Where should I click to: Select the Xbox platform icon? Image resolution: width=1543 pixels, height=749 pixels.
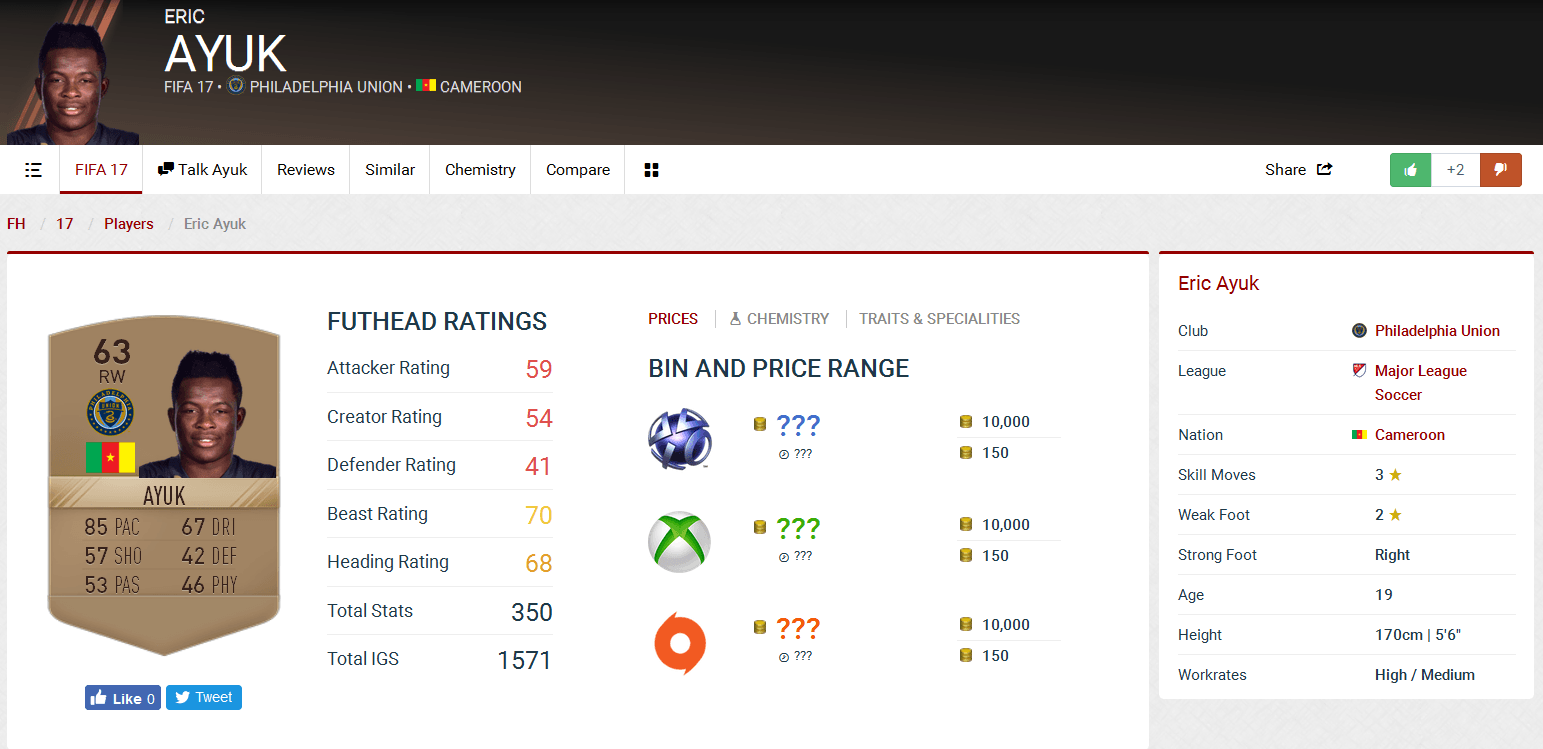679,542
